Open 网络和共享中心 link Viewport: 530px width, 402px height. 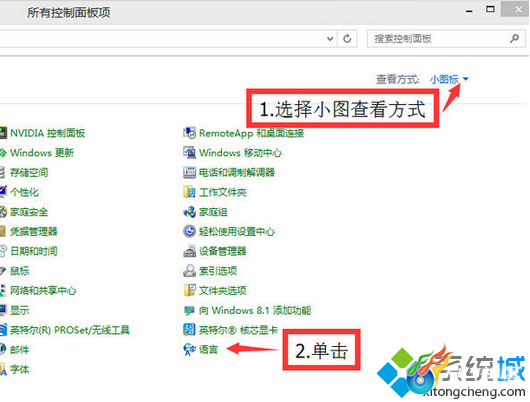tap(43, 290)
